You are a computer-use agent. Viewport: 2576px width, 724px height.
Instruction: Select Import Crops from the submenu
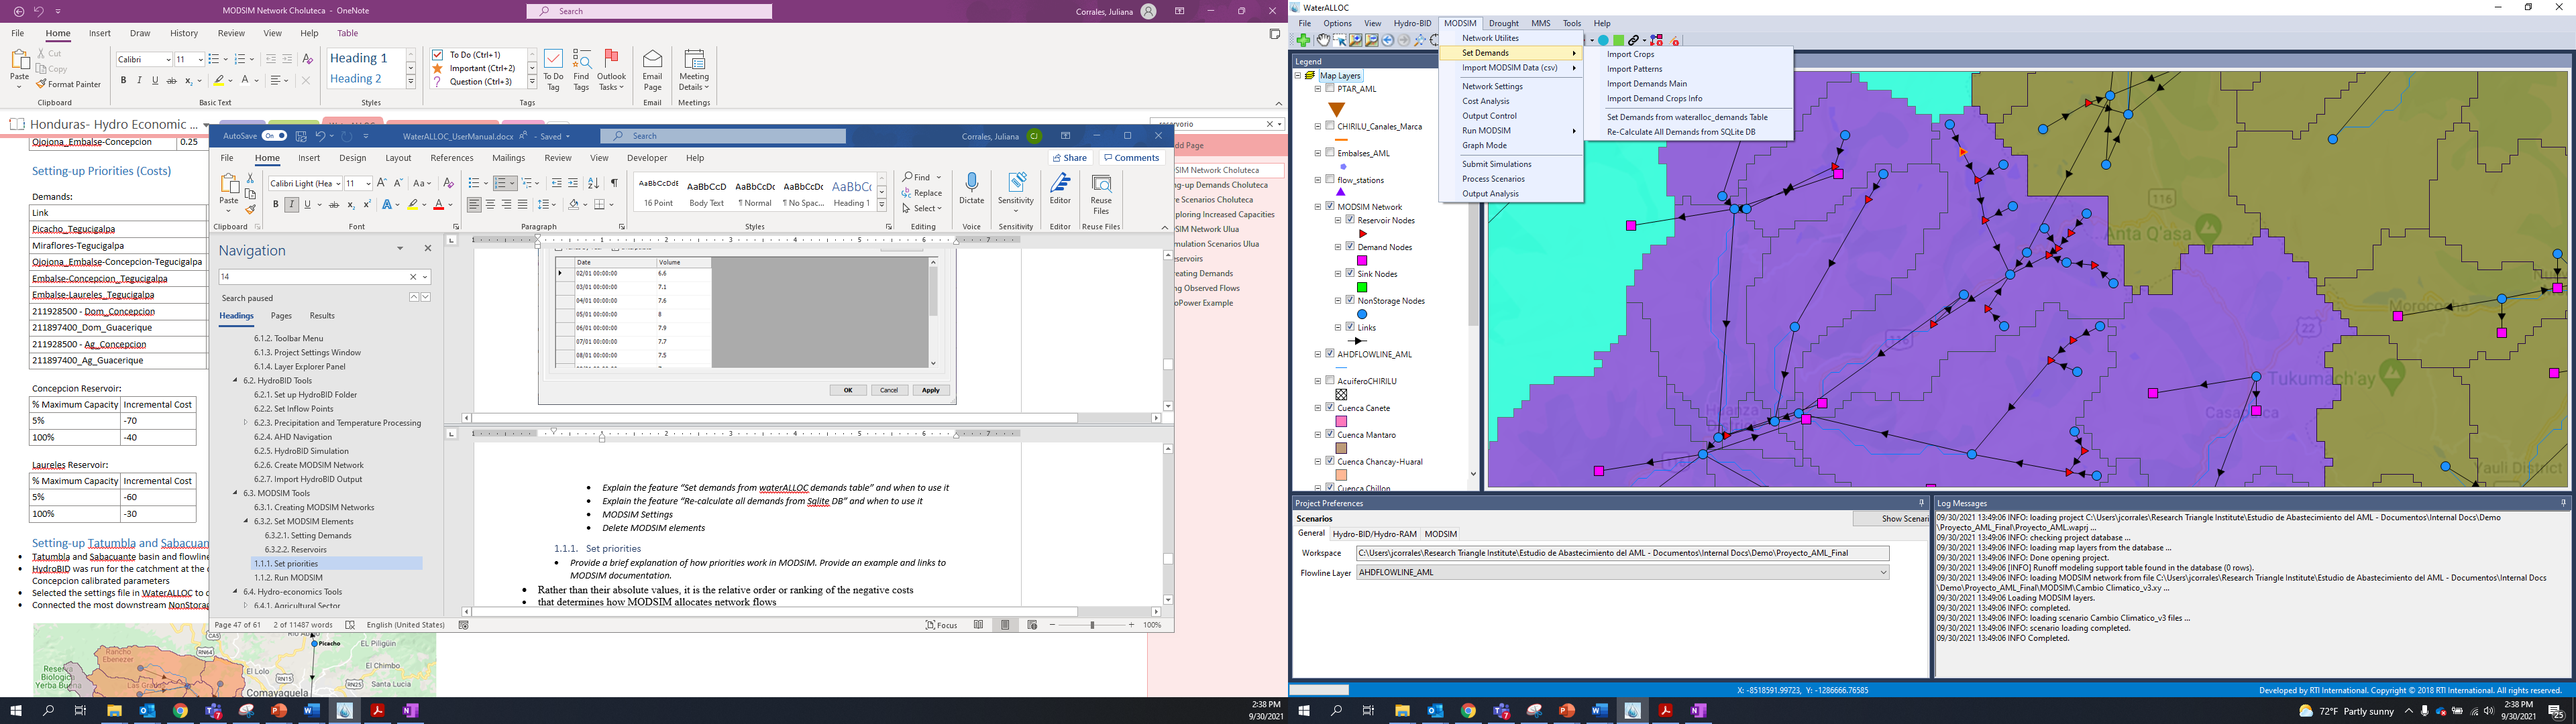[1630, 54]
